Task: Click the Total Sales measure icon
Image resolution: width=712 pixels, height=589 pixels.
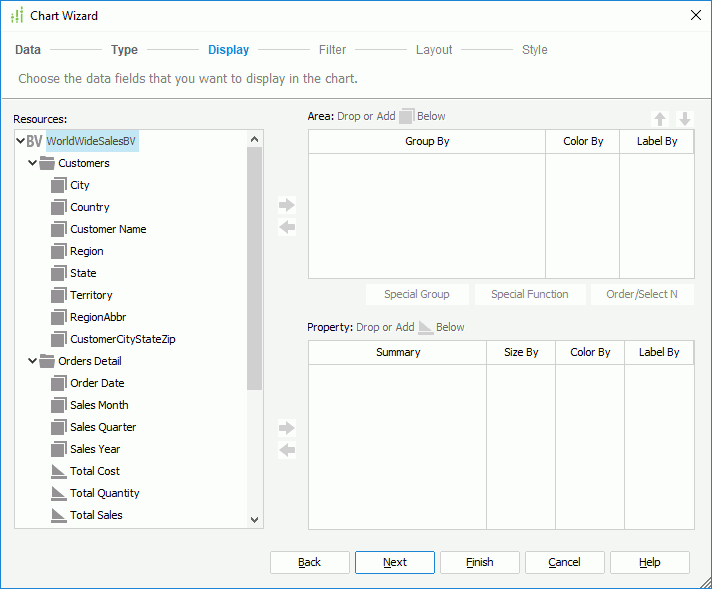Action: coord(59,515)
